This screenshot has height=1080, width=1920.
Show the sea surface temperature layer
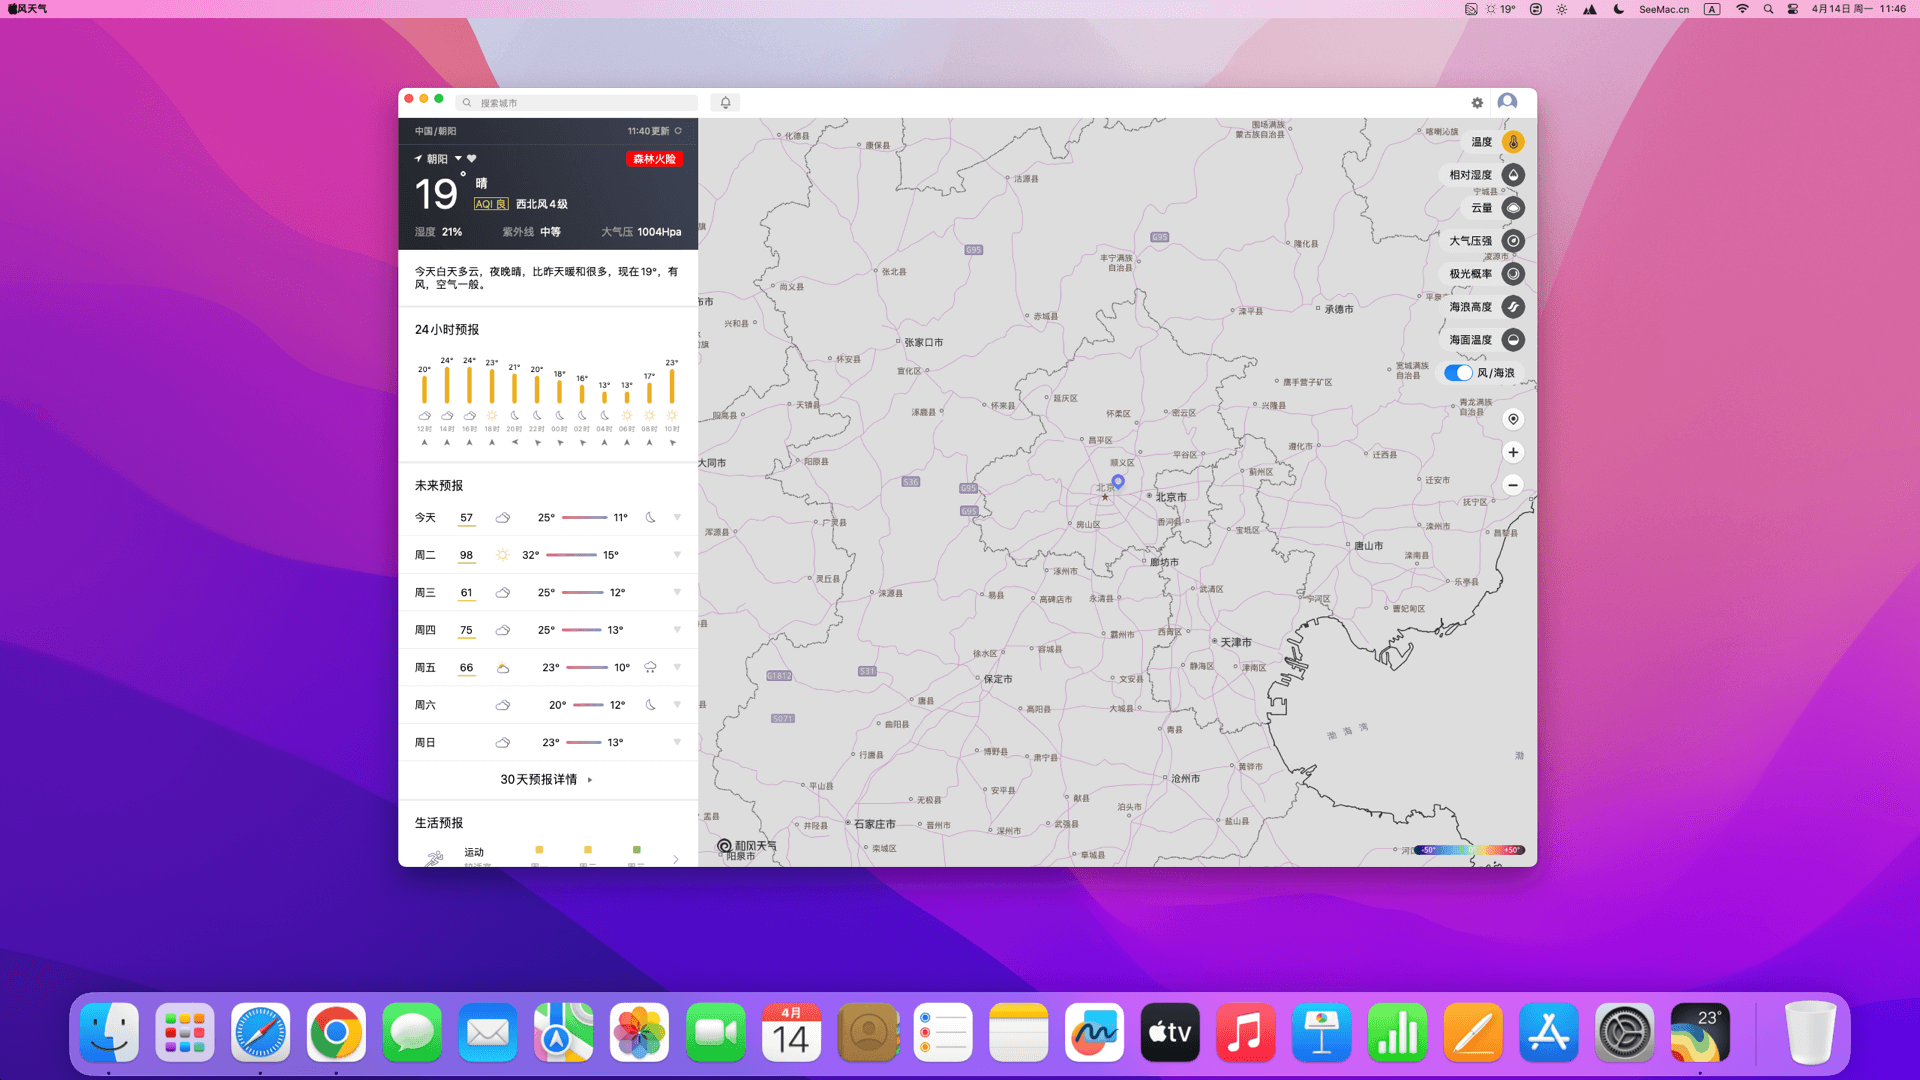[x=1513, y=340]
